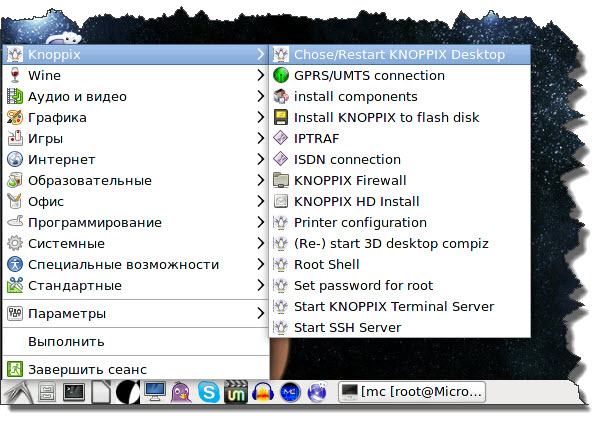The width and height of the screenshot is (607, 421).
Task: Click the scissors Стандартные icon
Action: tap(15, 285)
